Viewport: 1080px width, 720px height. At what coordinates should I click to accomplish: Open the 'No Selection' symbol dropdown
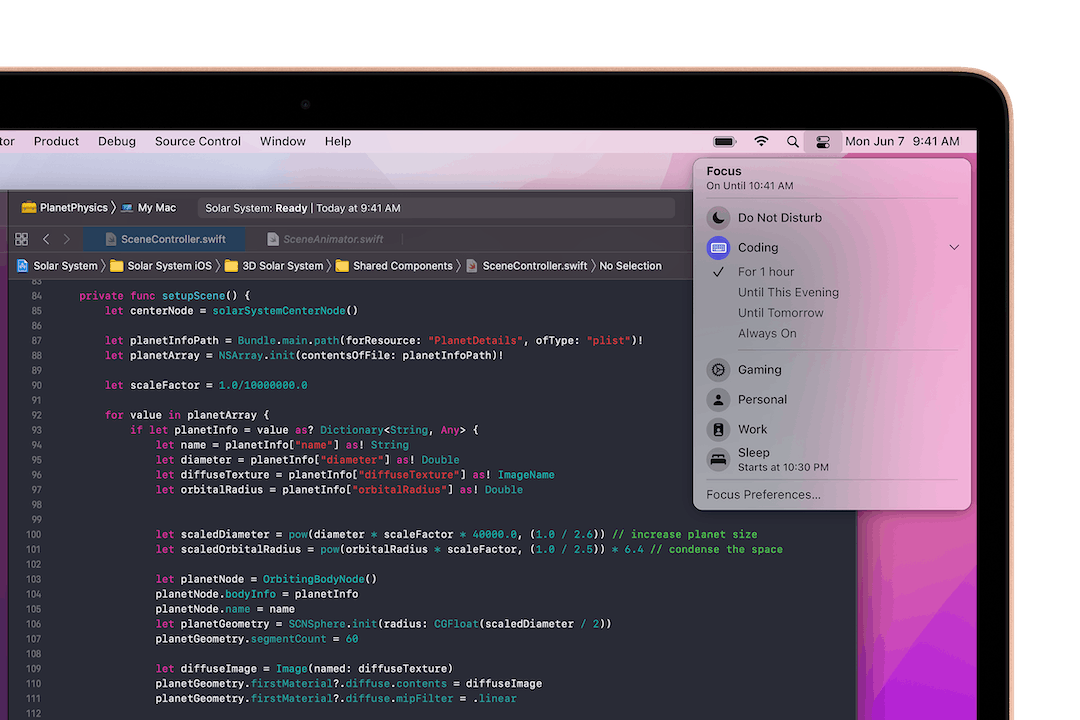(x=630, y=266)
